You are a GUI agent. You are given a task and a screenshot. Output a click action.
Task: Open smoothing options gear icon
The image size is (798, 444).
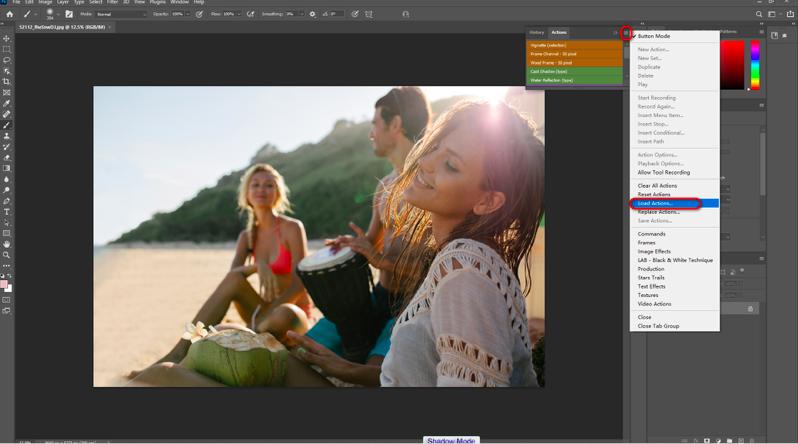312,14
